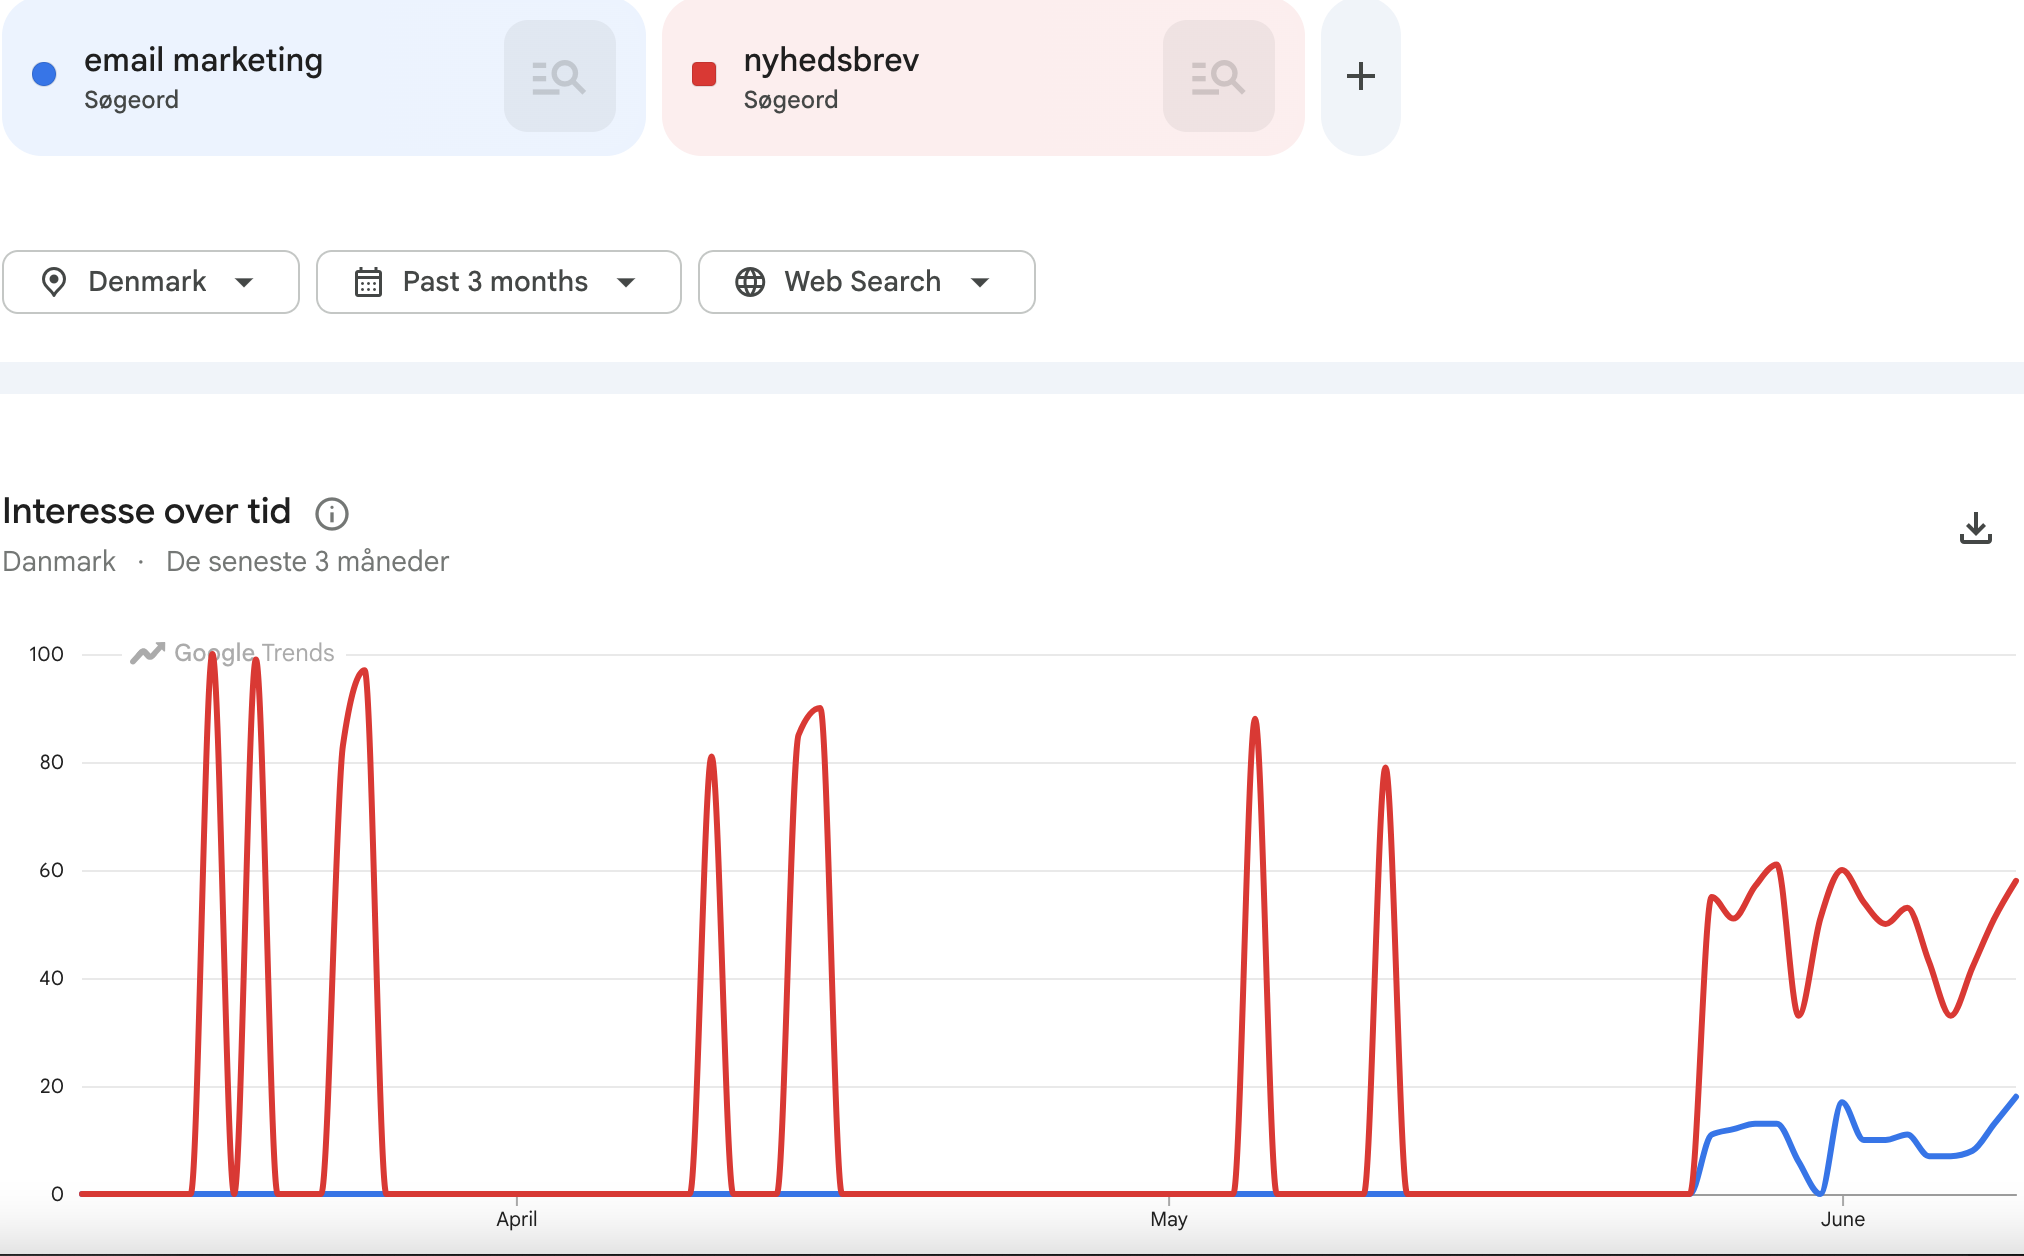Click the calendar icon in time filter
Screen dimensions: 2024x1256
(x=368, y=282)
